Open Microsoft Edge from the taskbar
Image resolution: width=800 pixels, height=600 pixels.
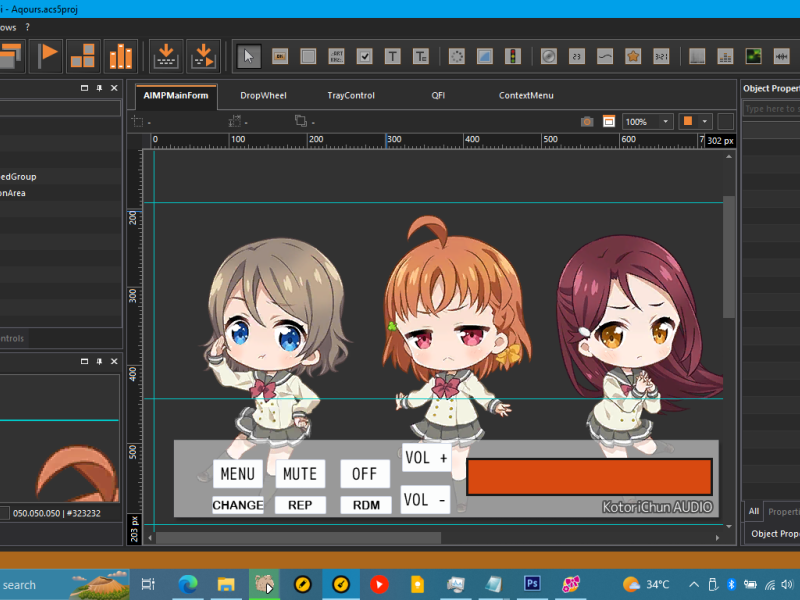188,584
